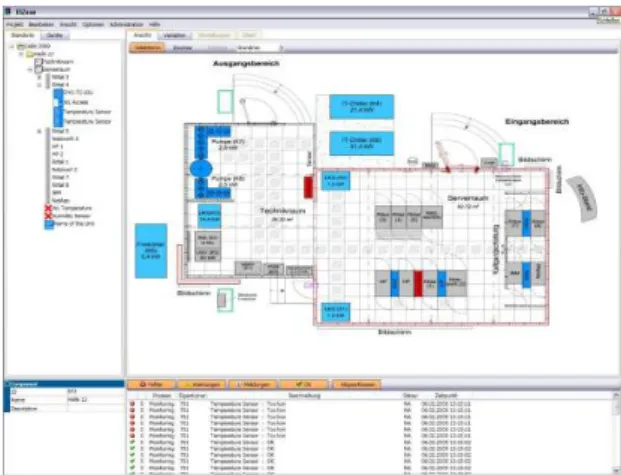Screen dimensions: 621x475
Task: Collapse the Halle 12 folder node
Action: click(x=21, y=54)
